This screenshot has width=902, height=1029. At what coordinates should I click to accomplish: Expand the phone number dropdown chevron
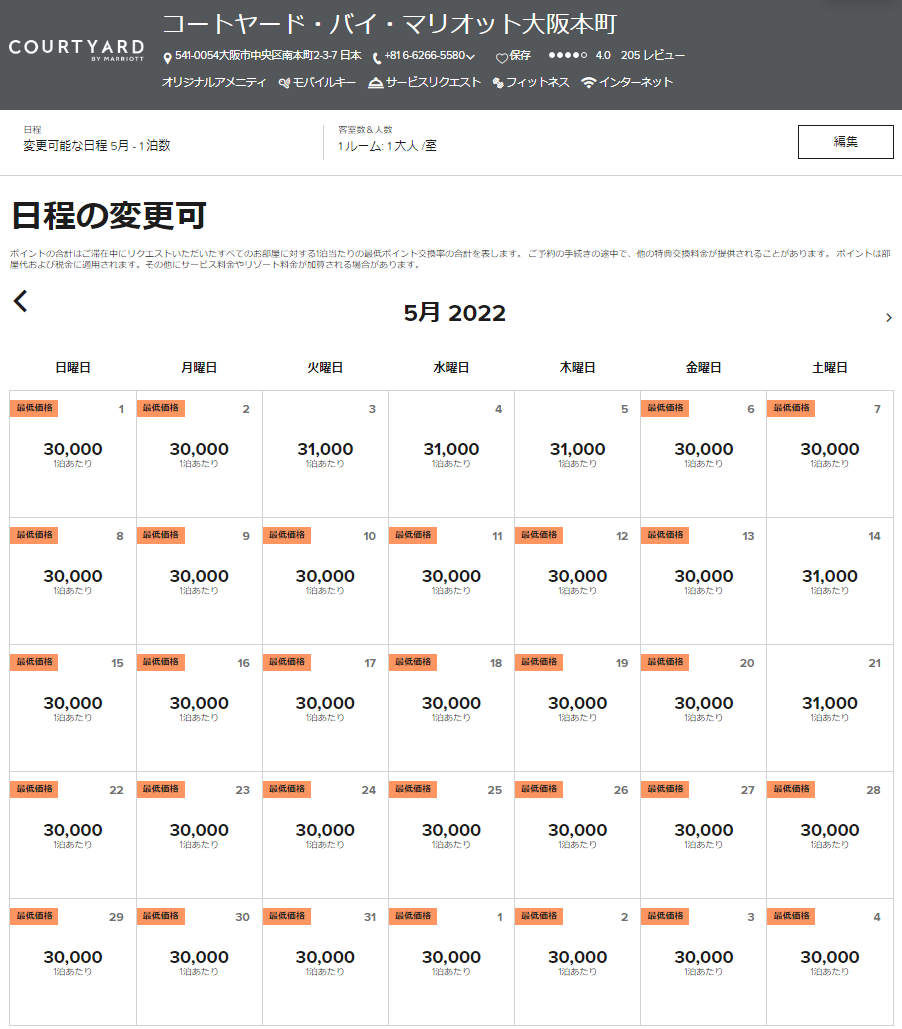pyautogui.click(x=470, y=57)
